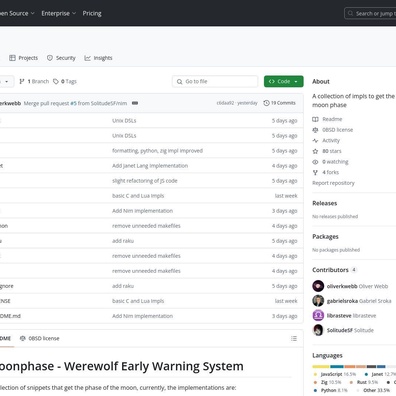Open the Open Source dropdown menu
This screenshot has width=396, height=396.
[17, 13]
